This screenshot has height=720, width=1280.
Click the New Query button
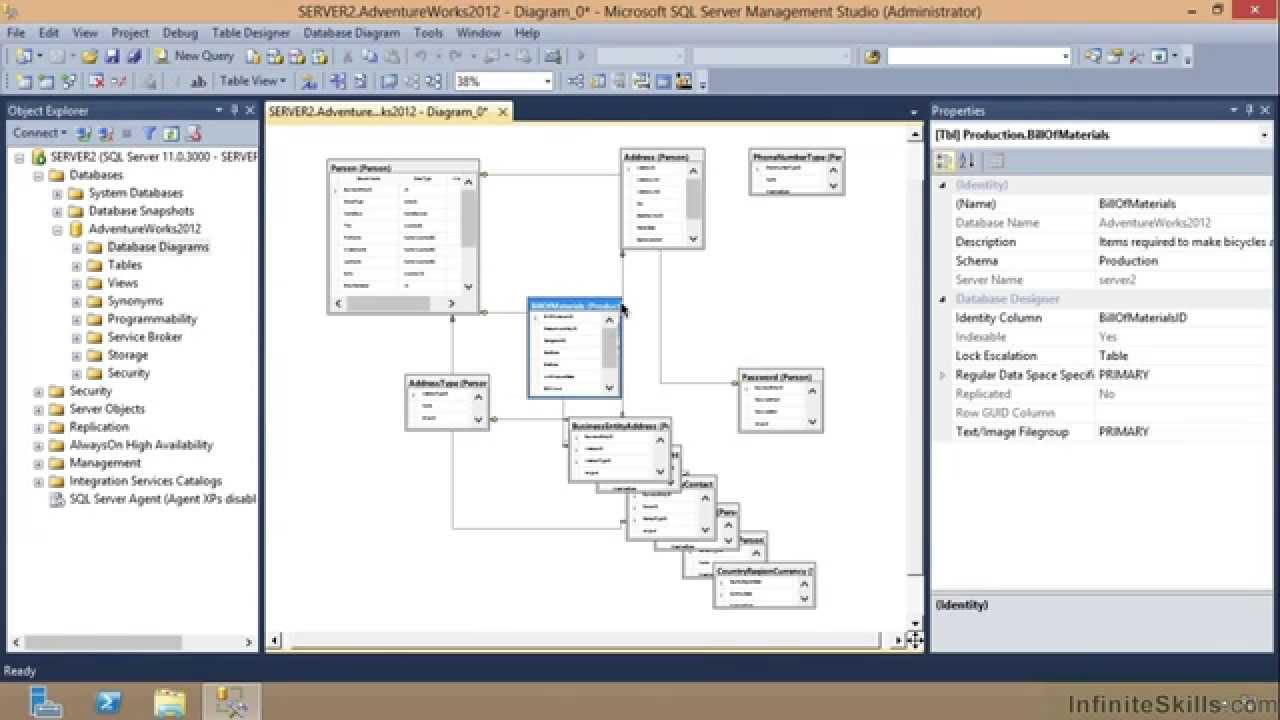tap(195, 56)
